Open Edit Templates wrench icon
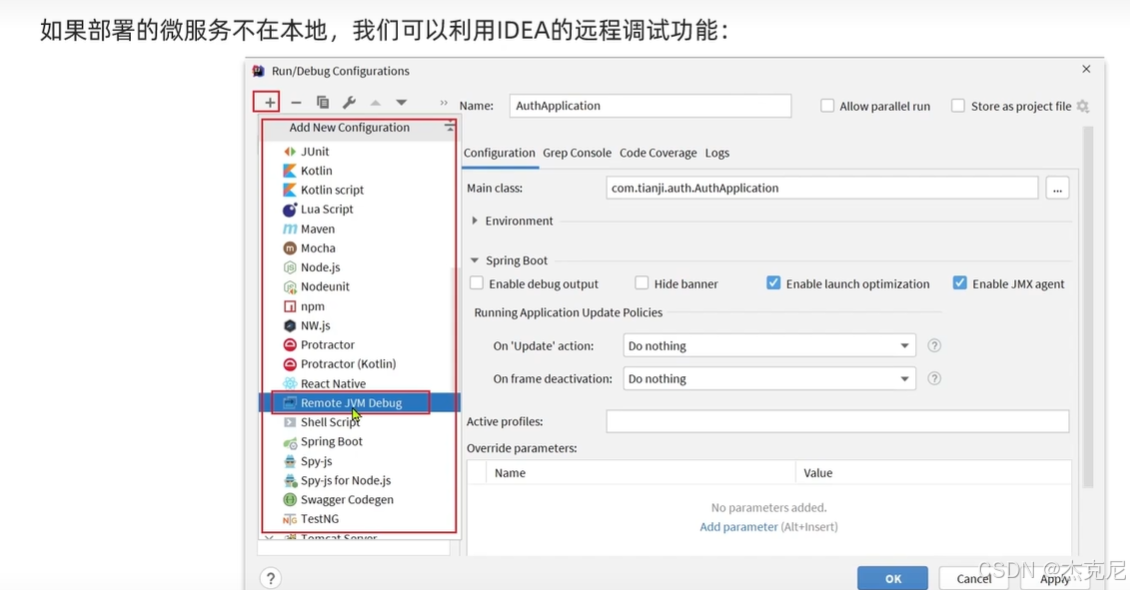1130x590 pixels. pyautogui.click(x=349, y=102)
